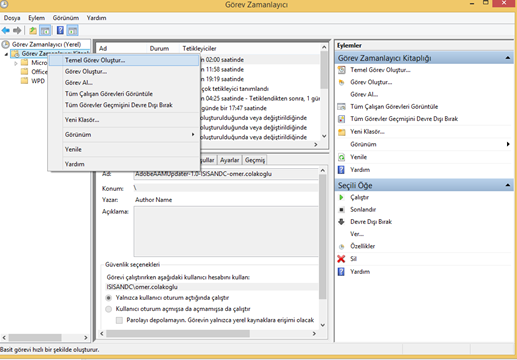
Task: Click the green Çalıştır play icon
Action: pyautogui.click(x=341, y=197)
